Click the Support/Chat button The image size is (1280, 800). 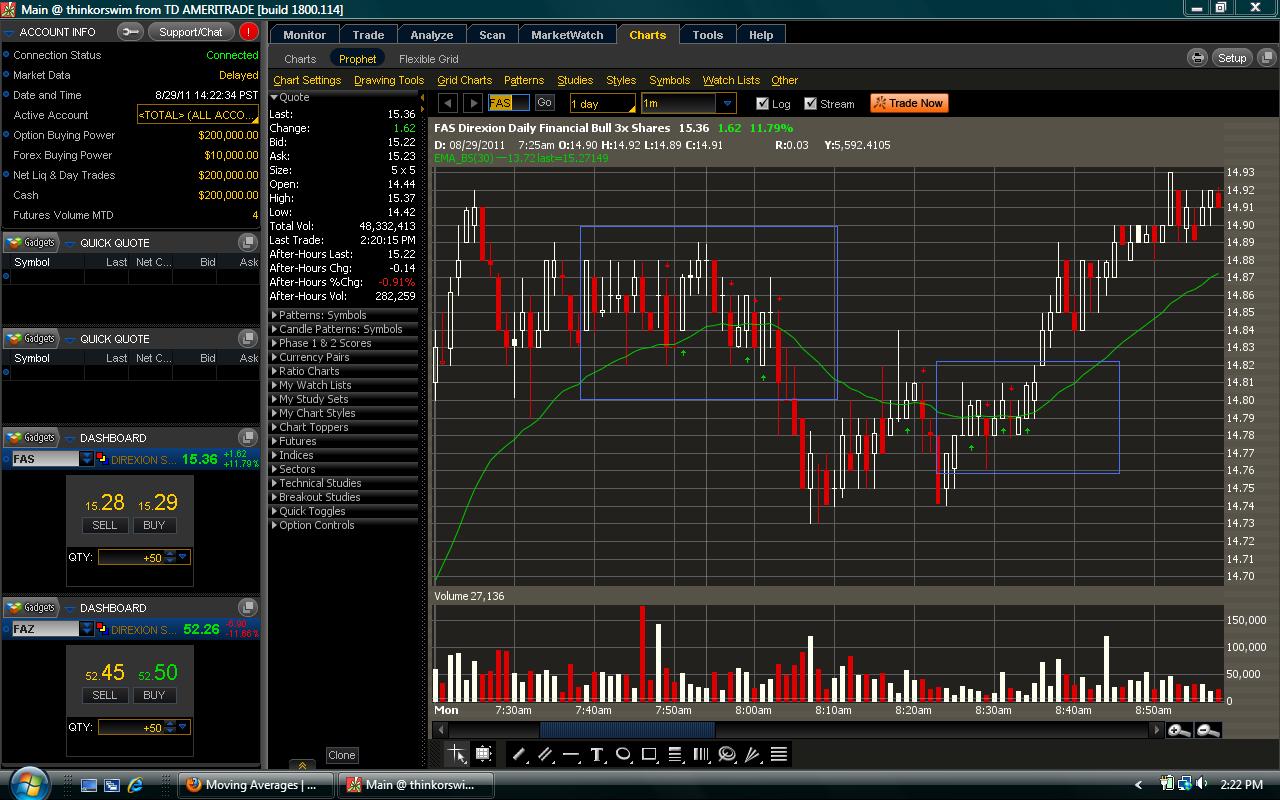tap(190, 32)
